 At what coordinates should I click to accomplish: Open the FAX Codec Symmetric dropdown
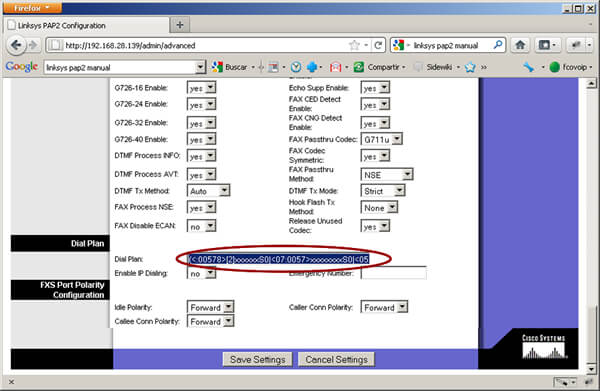tap(375, 156)
